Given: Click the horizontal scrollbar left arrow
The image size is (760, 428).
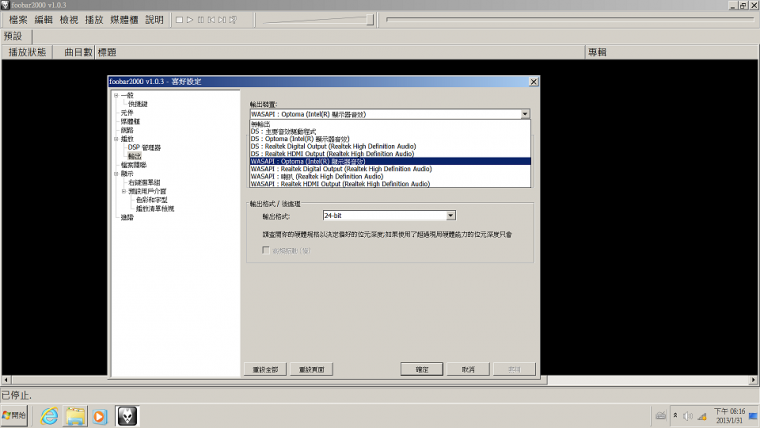Looking at the screenshot, I should click(x=6, y=380).
